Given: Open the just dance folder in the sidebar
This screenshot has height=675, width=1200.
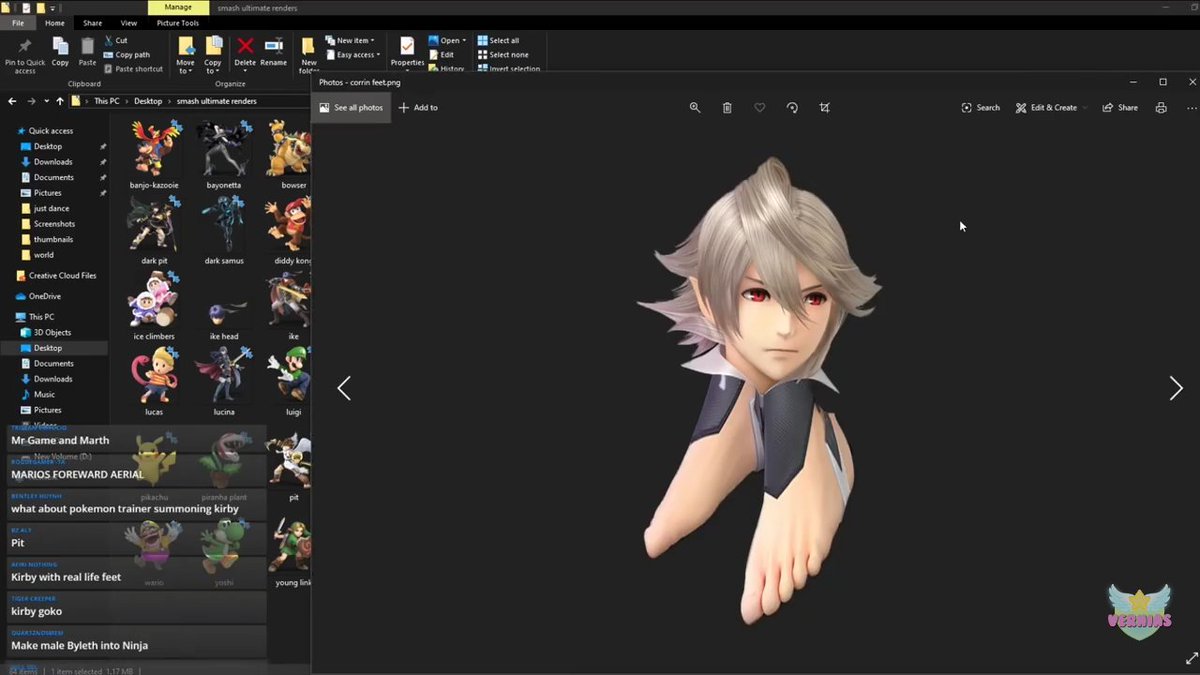Looking at the screenshot, I should coord(51,208).
